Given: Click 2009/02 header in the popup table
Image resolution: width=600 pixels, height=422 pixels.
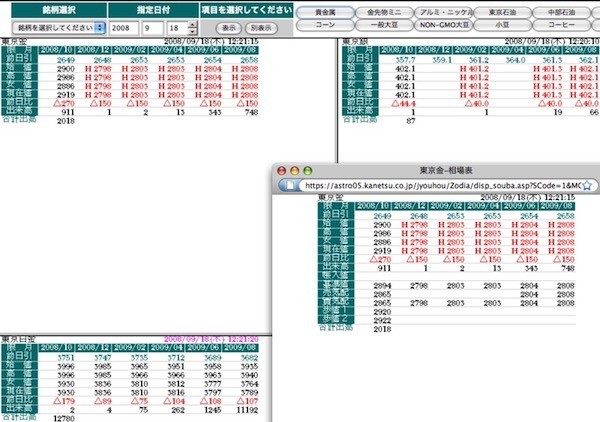Looking at the screenshot, I should pyautogui.click(x=447, y=206).
